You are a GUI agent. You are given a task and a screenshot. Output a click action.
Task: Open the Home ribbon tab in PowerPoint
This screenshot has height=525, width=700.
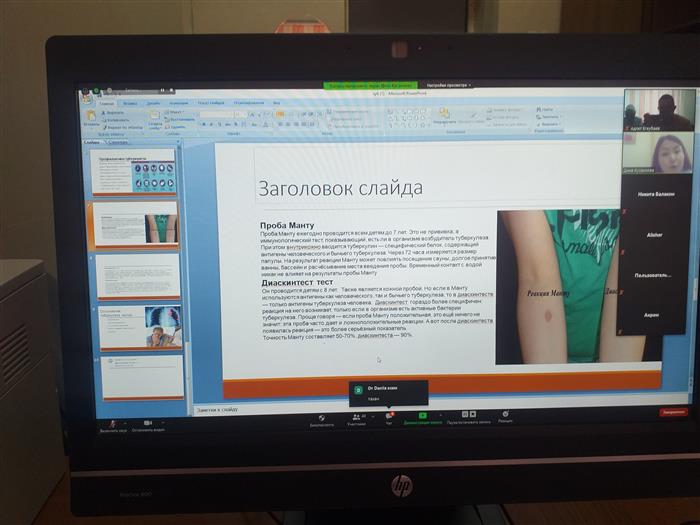(107, 102)
